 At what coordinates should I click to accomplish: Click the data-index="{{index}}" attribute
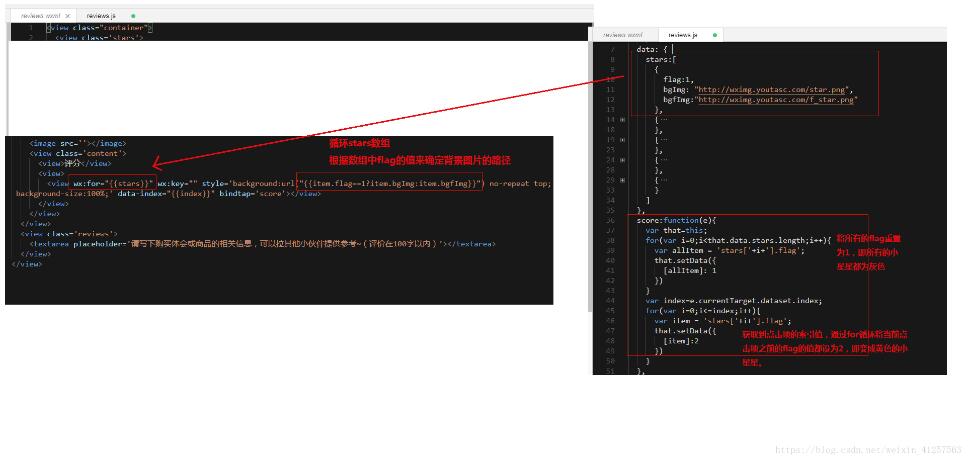(x=166, y=194)
